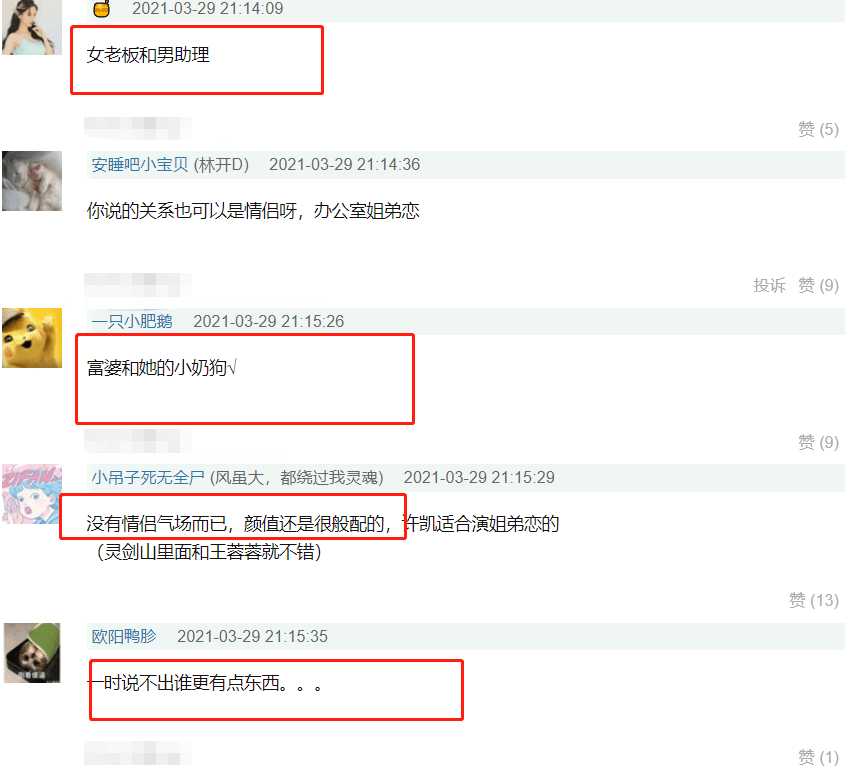Open 欧阳鸭胗 user profile link
853x775 pixels.
tap(124, 636)
